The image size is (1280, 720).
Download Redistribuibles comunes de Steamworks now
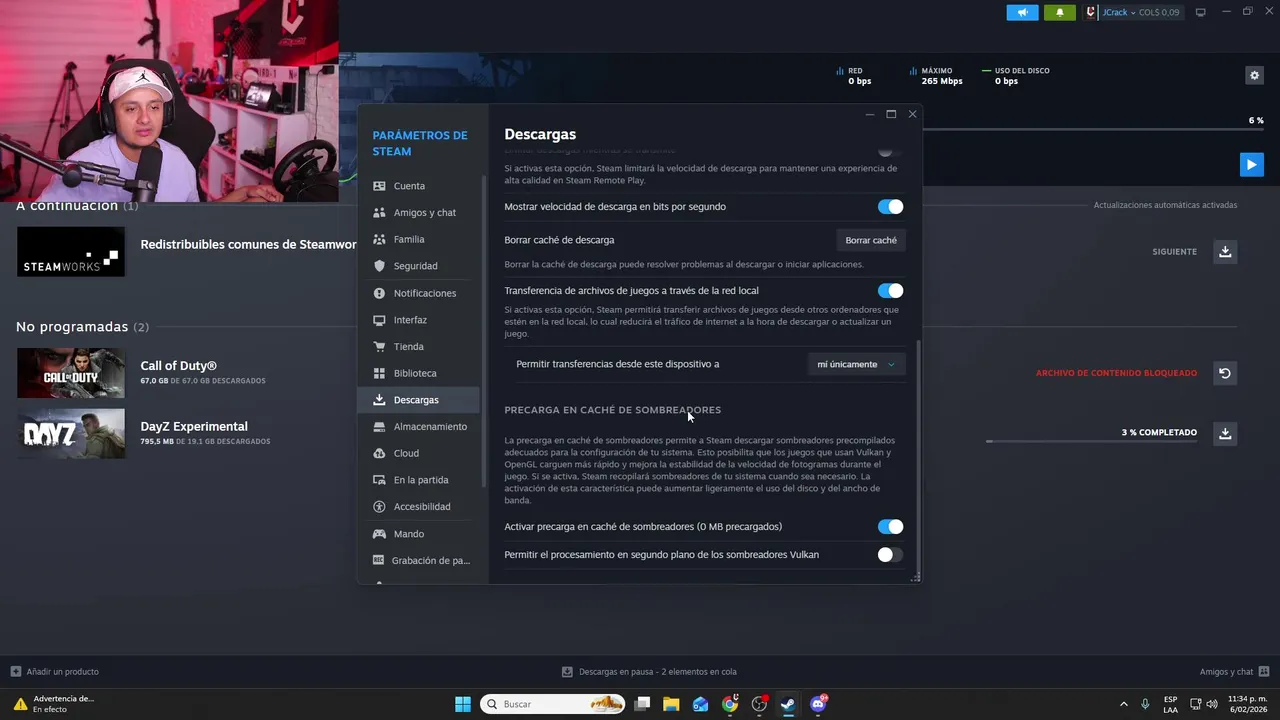coord(1225,251)
